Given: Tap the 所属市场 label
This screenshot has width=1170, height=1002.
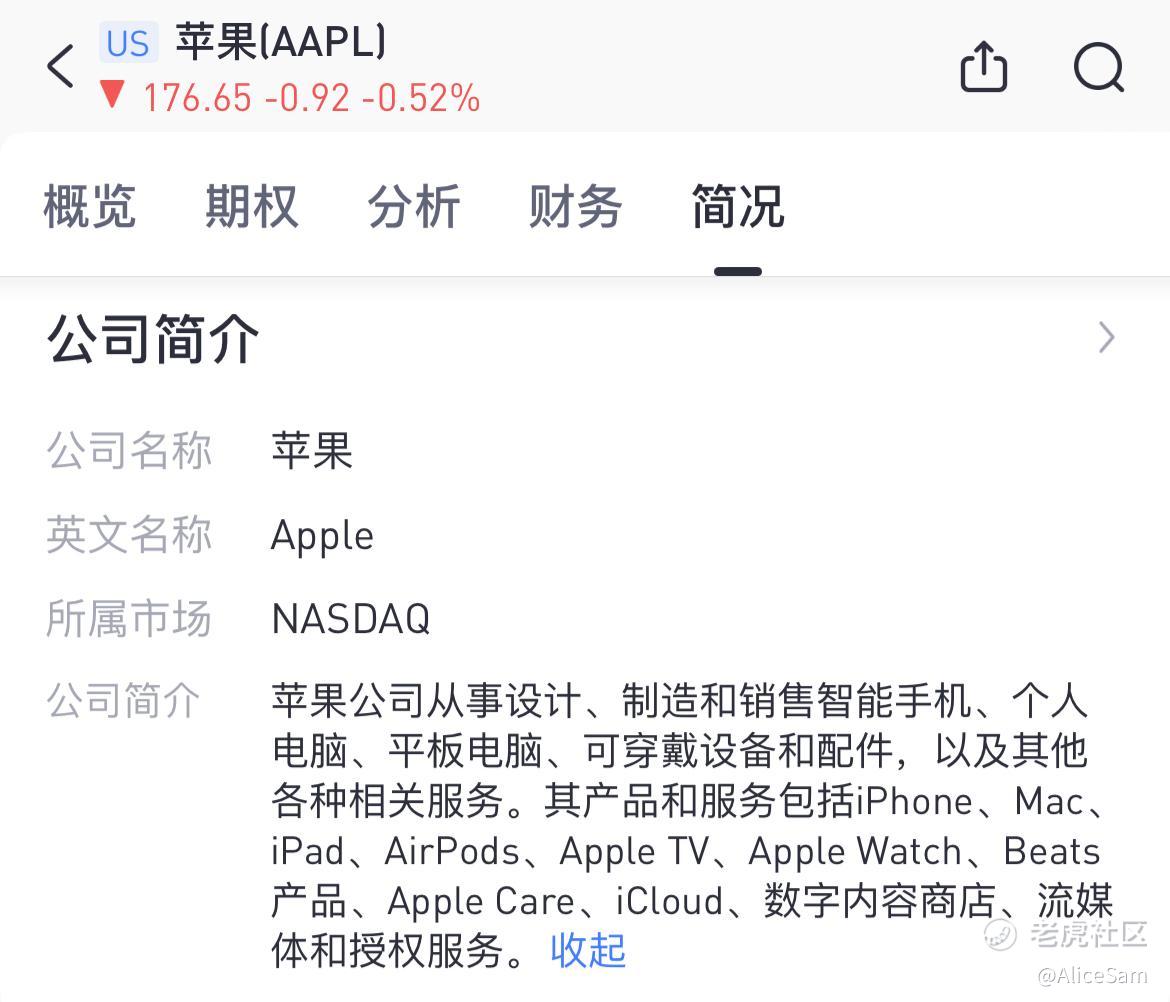Looking at the screenshot, I should (129, 619).
